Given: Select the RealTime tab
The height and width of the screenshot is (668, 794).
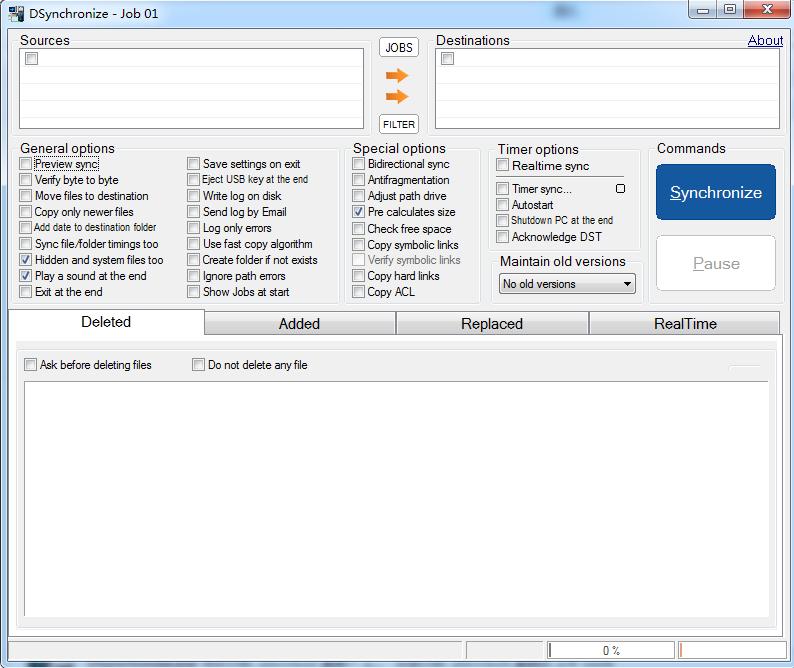Looking at the screenshot, I should (x=685, y=324).
